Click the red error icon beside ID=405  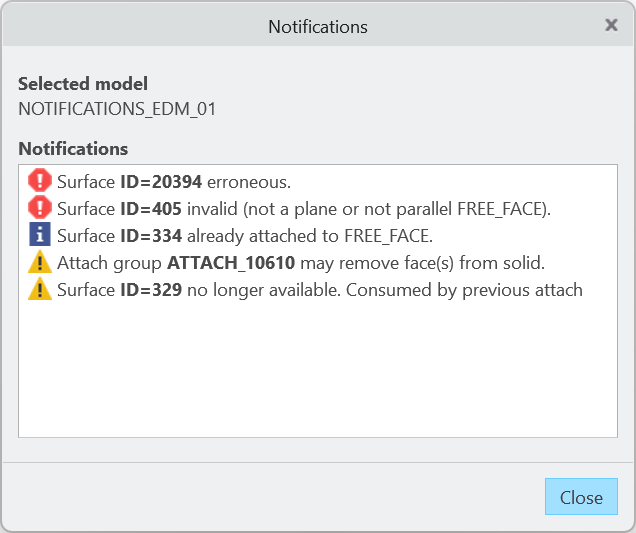click(39, 208)
